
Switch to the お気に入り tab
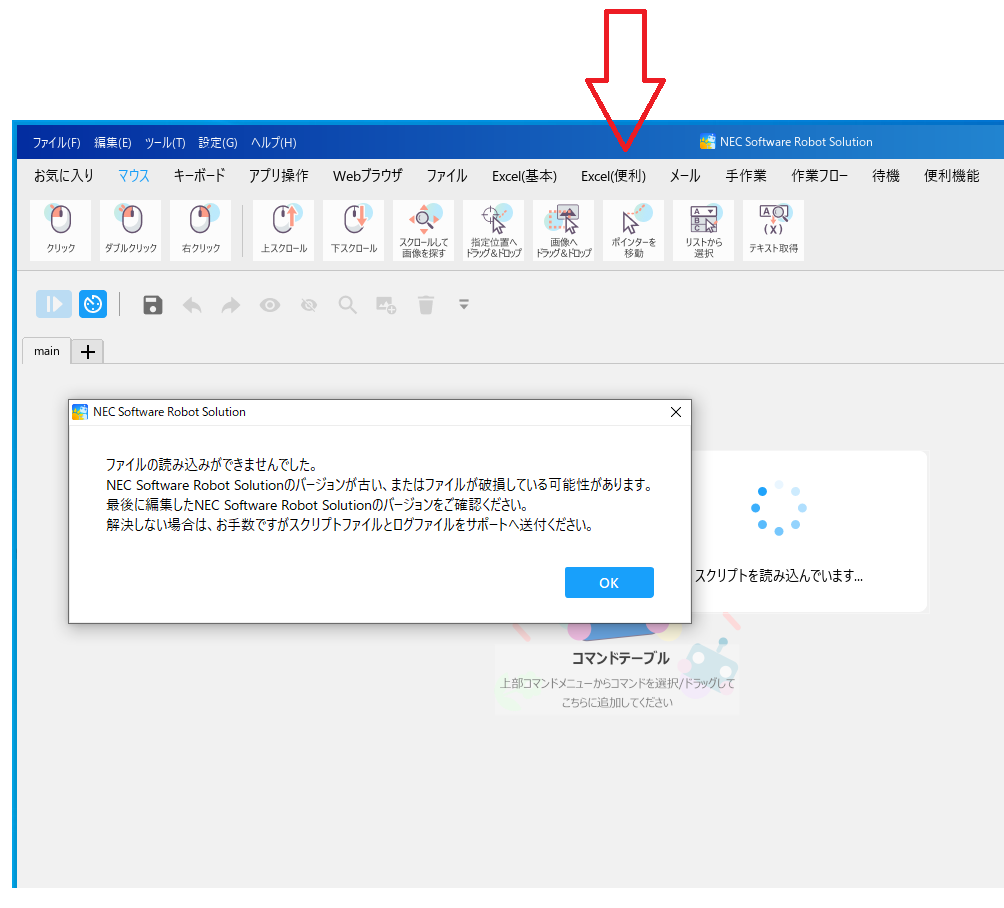click(63, 176)
